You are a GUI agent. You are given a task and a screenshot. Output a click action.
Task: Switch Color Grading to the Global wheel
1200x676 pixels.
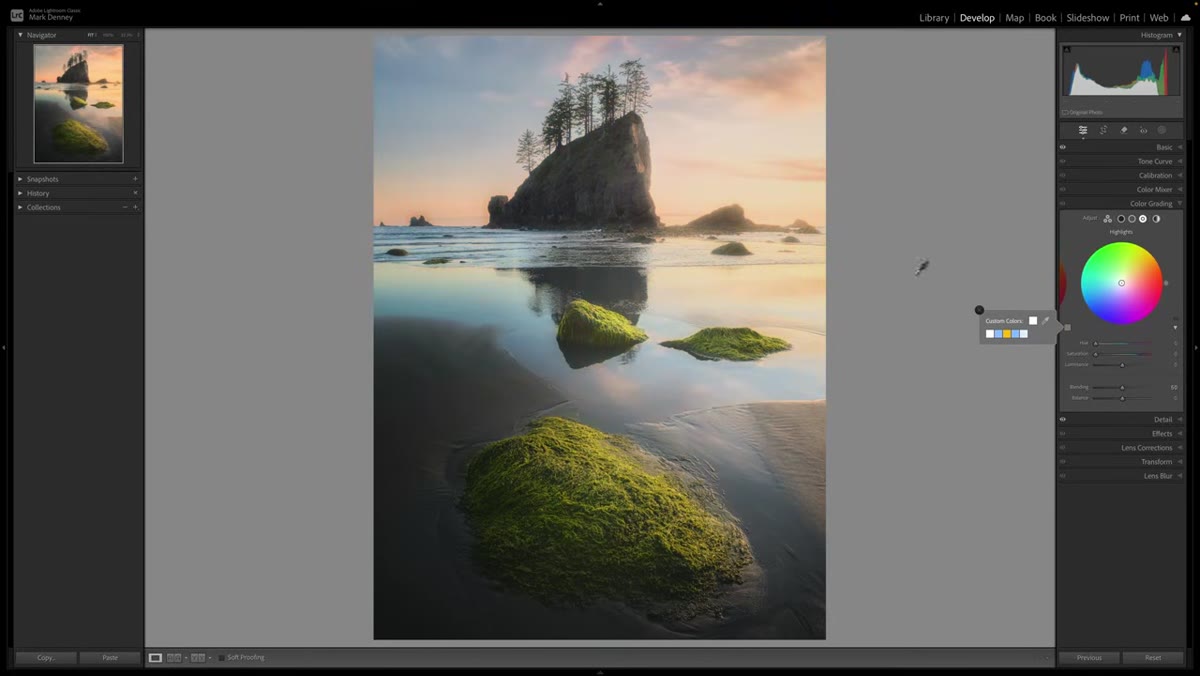(1156, 218)
